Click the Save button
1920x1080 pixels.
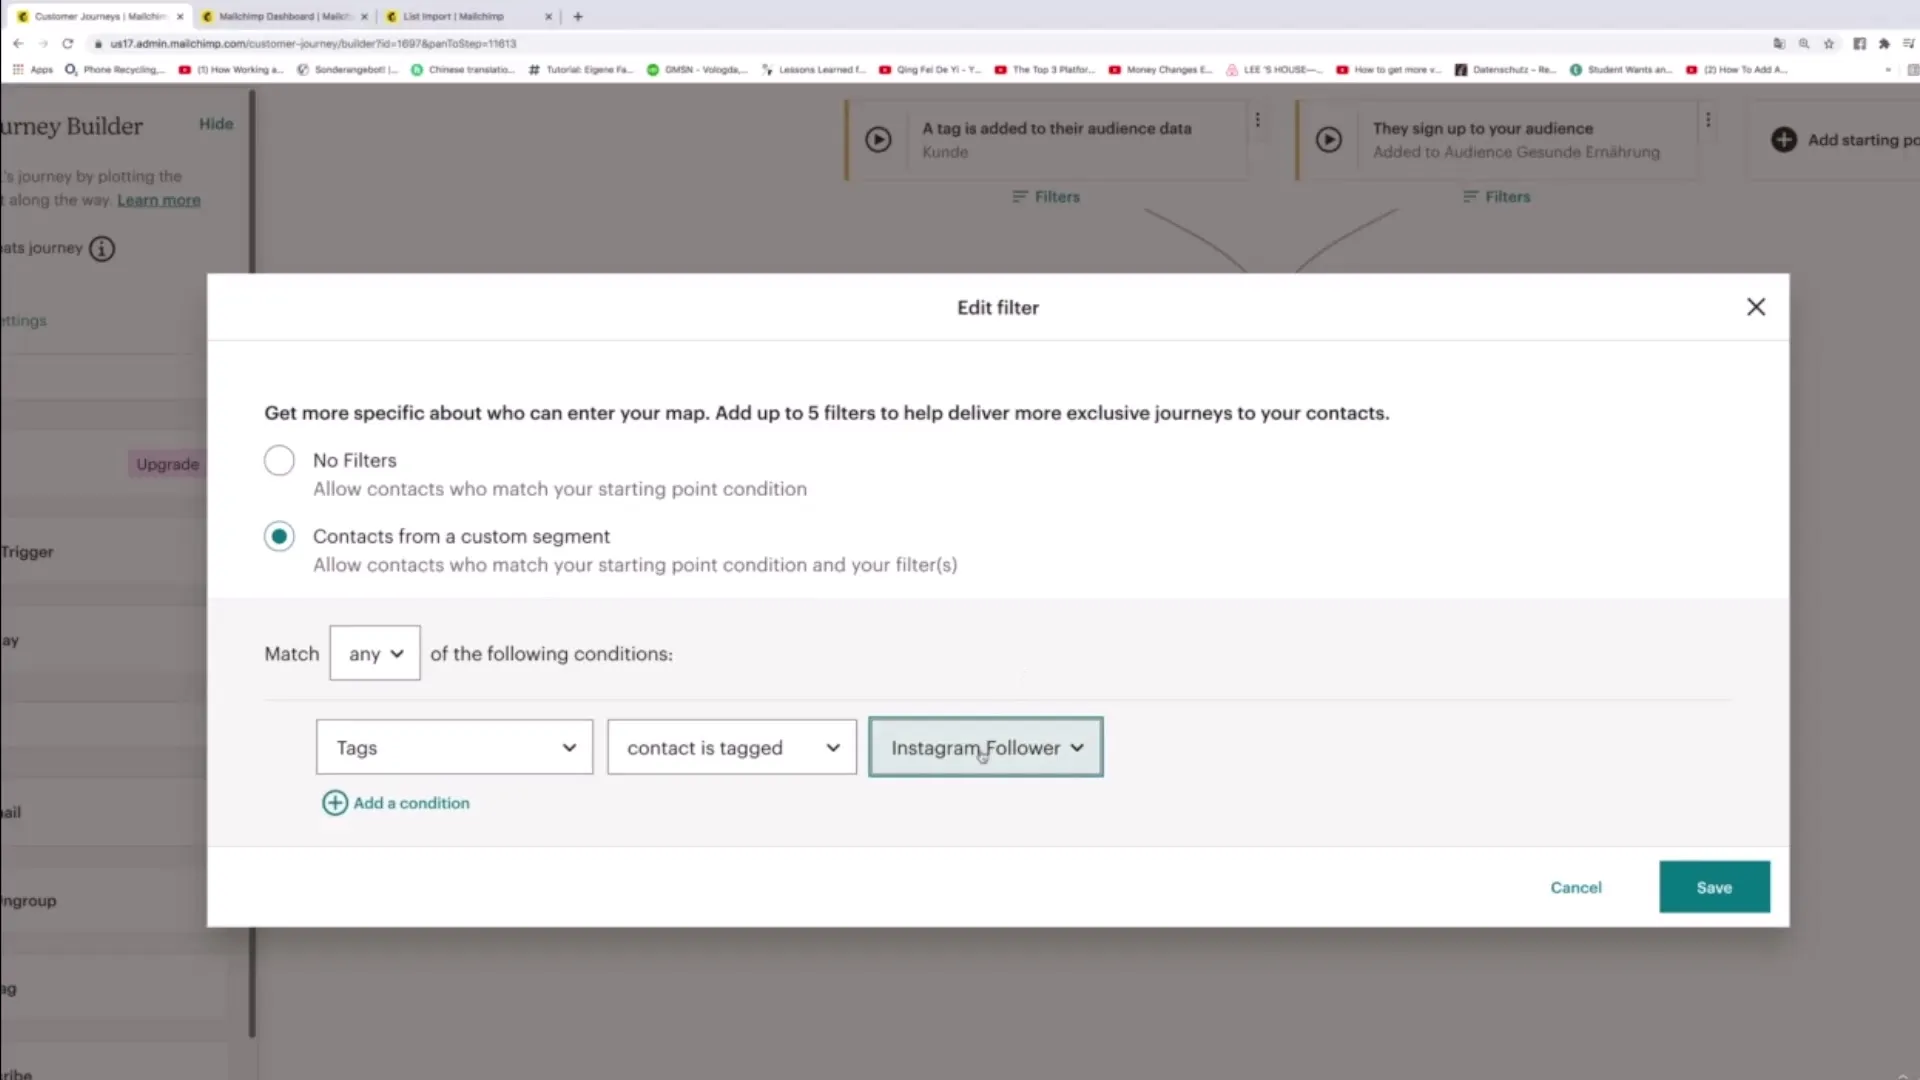tap(1714, 888)
